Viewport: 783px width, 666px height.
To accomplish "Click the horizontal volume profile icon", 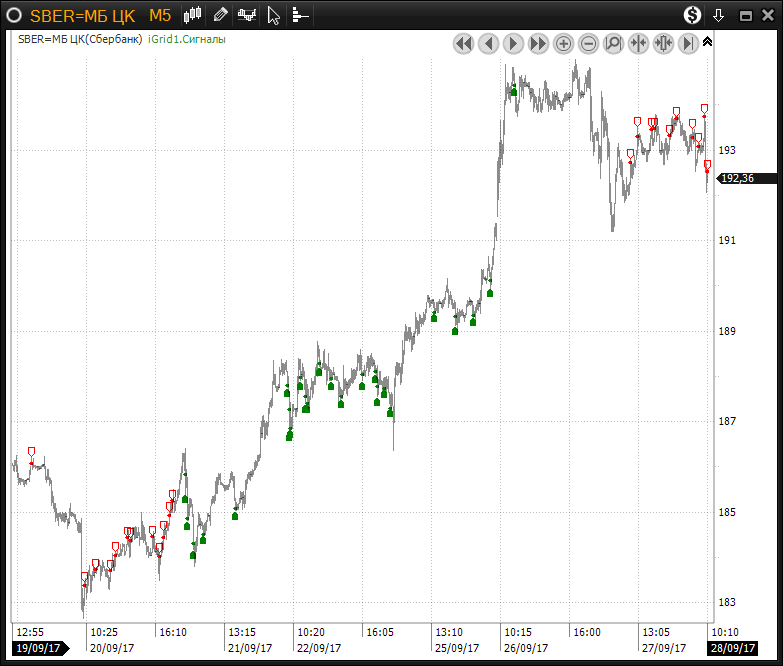I will [300, 15].
